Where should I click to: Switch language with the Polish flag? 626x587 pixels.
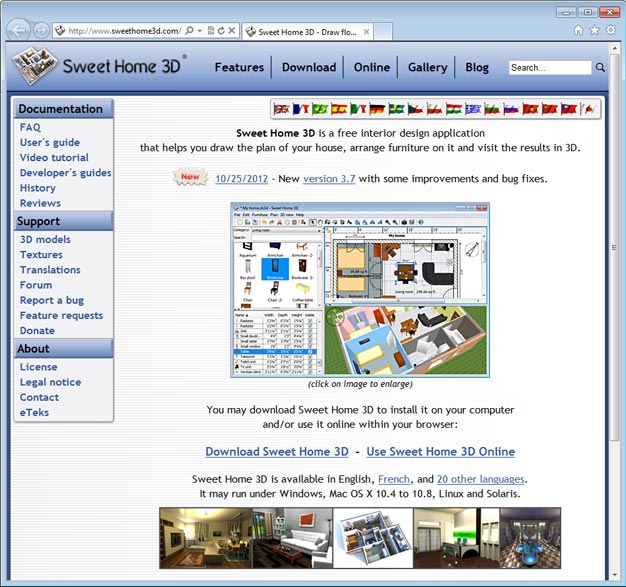pos(435,109)
